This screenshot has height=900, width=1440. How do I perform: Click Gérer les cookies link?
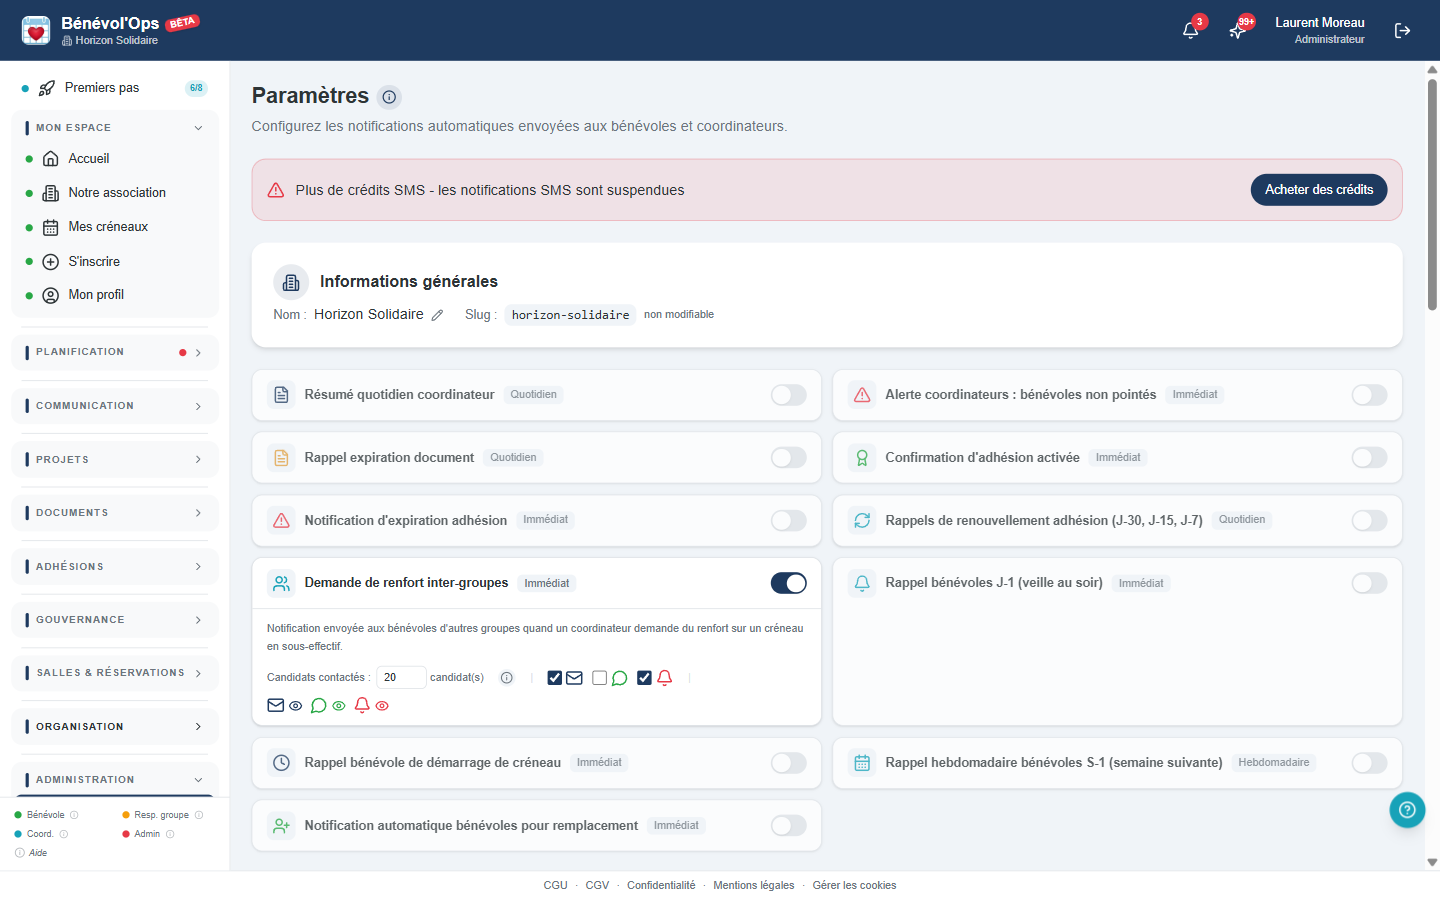[x=854, y=886]
